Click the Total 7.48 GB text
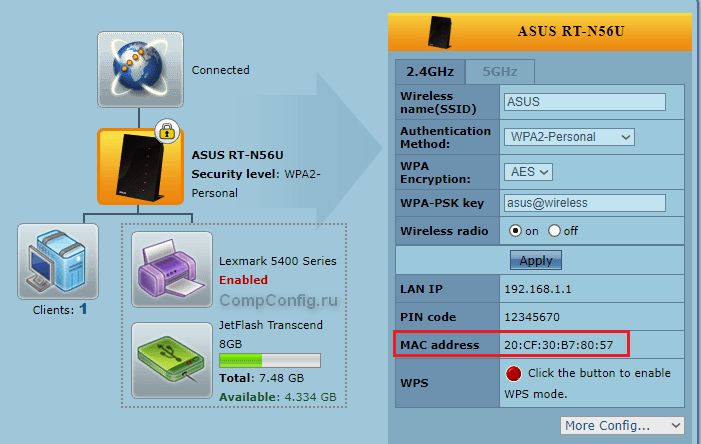701x444 pixels. (262, 378)
